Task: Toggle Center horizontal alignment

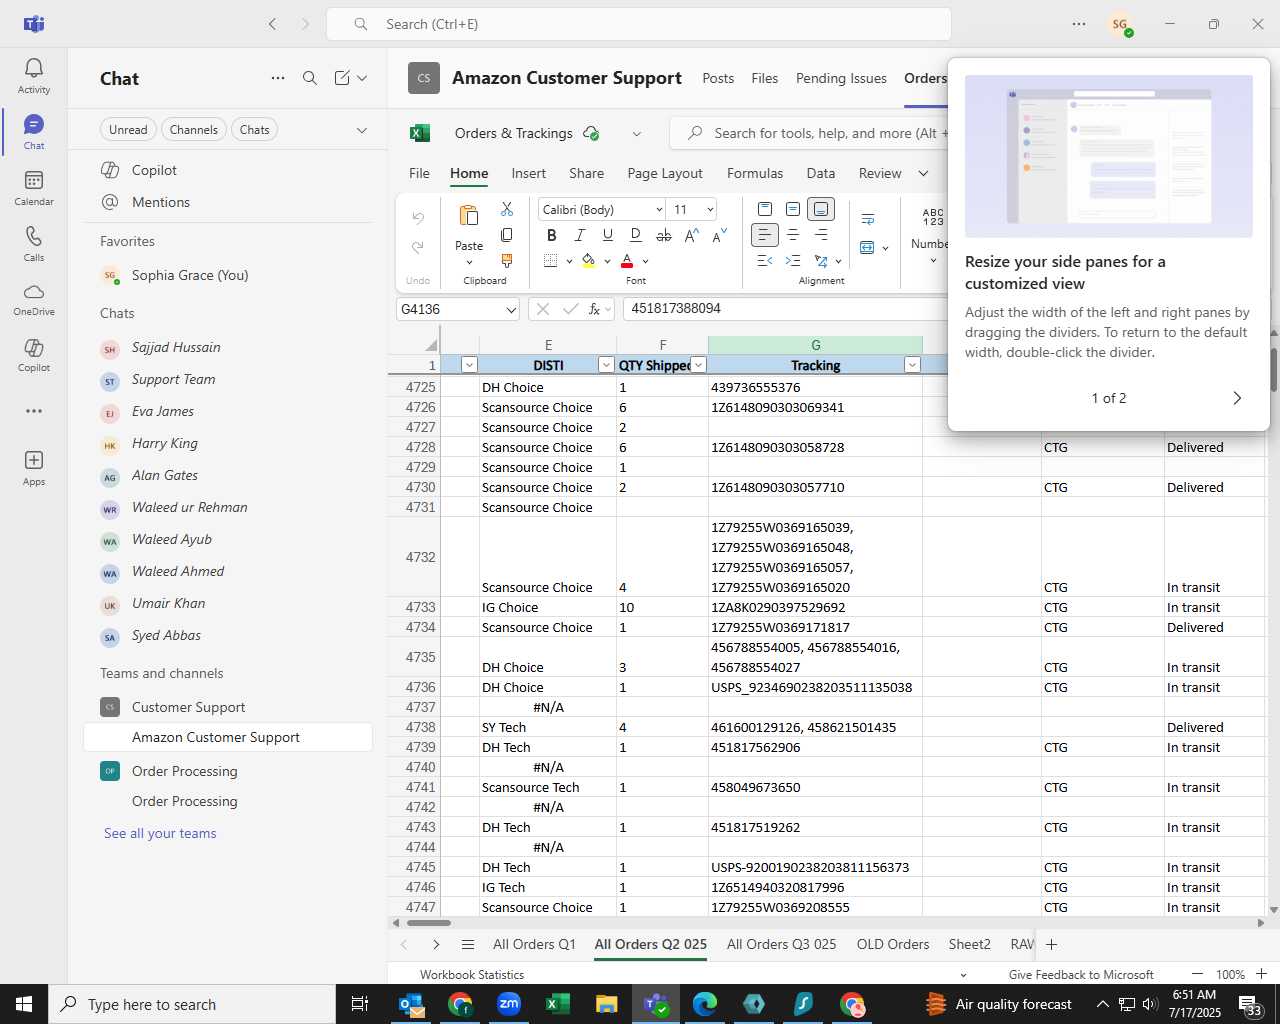Action: (792, 235)
